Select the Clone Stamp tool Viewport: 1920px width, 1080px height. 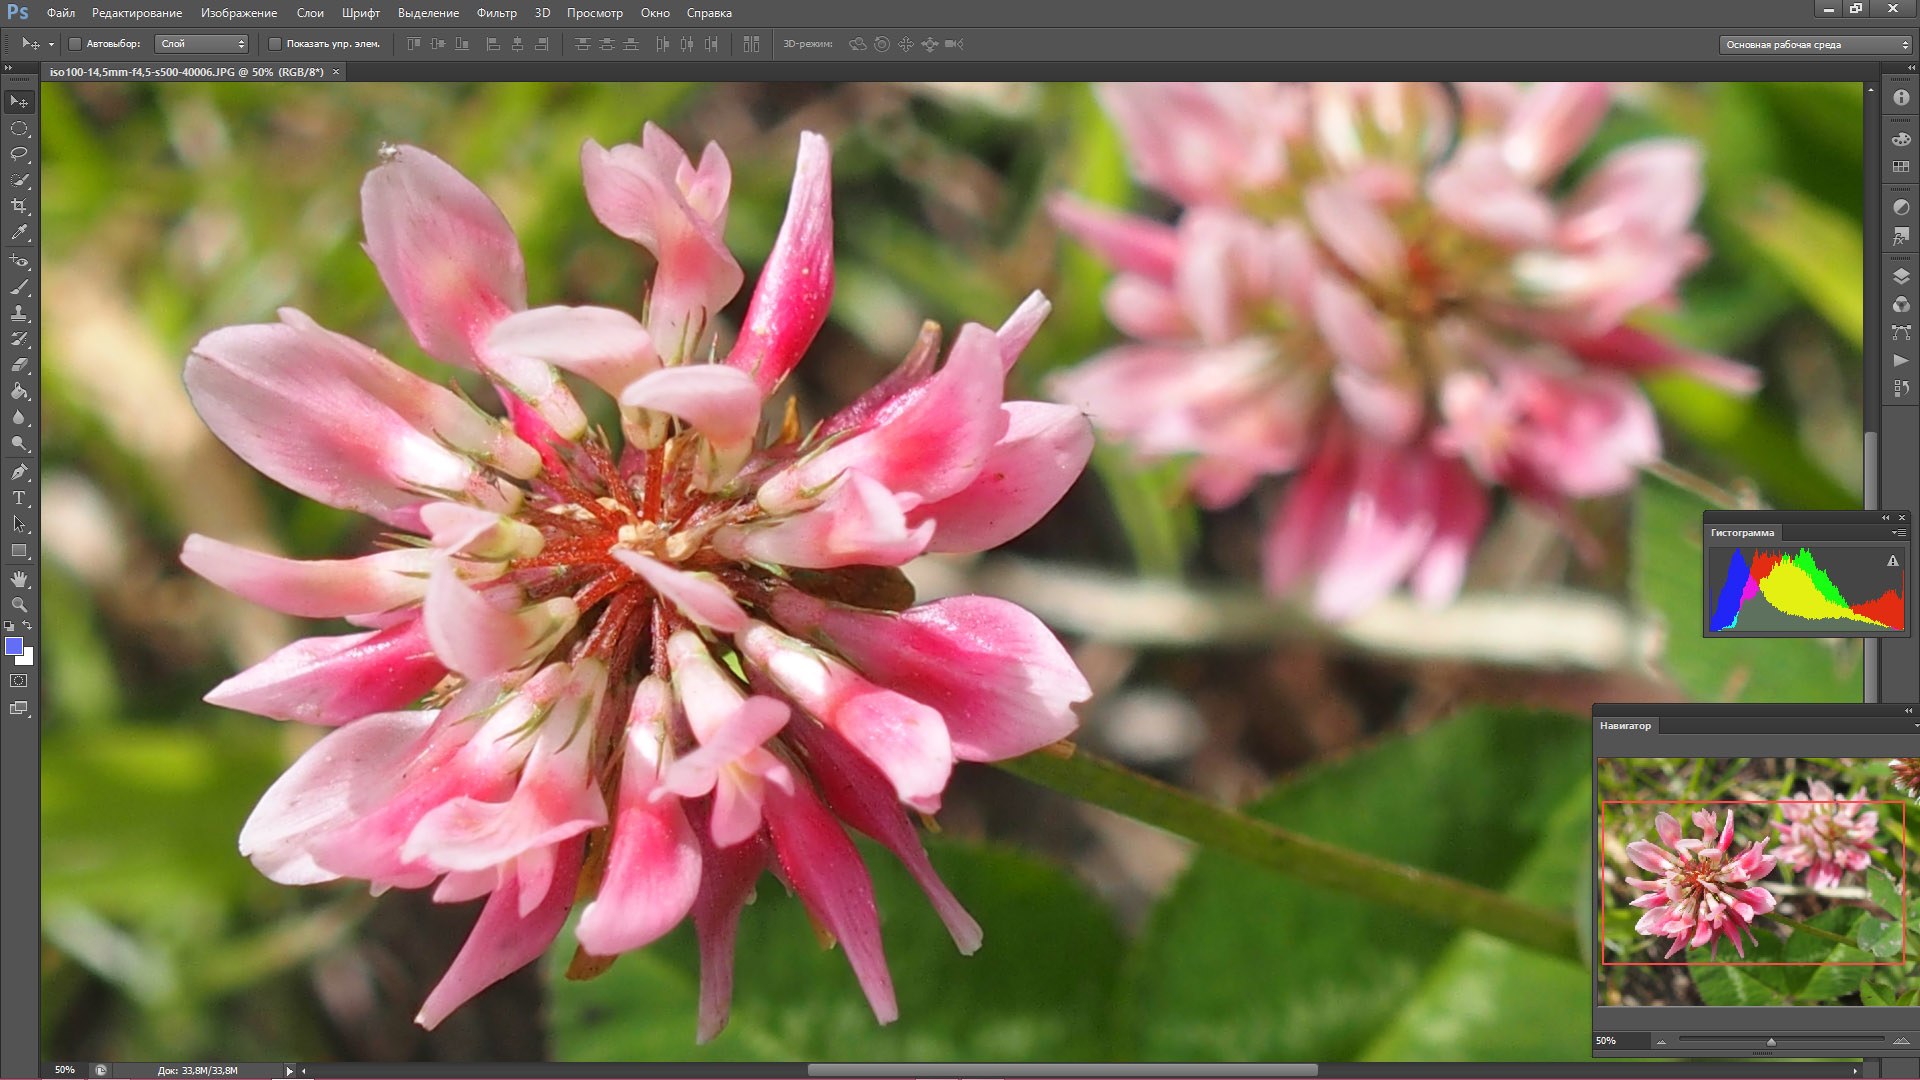pos(19,313)
